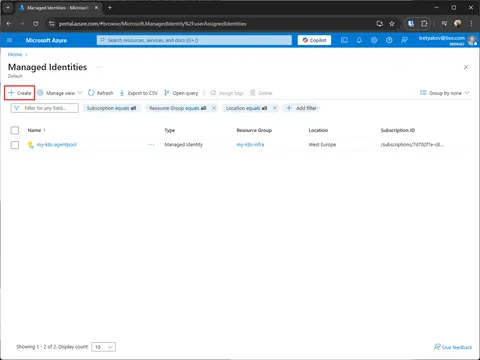Export the list to CSV
Screen dimensions: 480x360
click(x=138, y=93)
